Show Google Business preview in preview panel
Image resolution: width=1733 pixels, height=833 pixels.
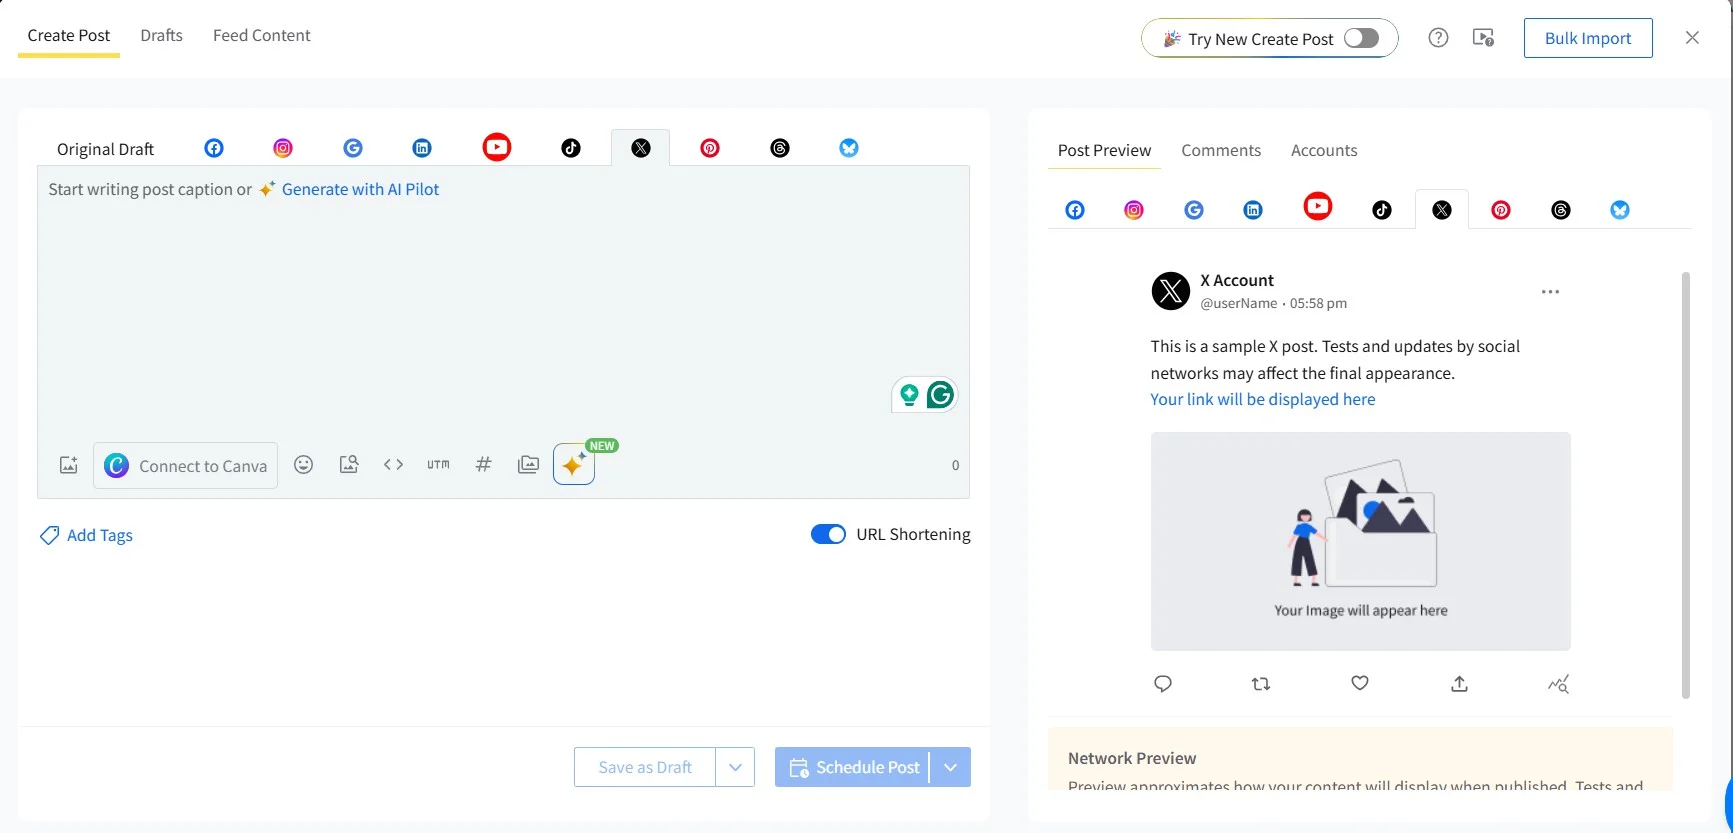coord(1194,210)
